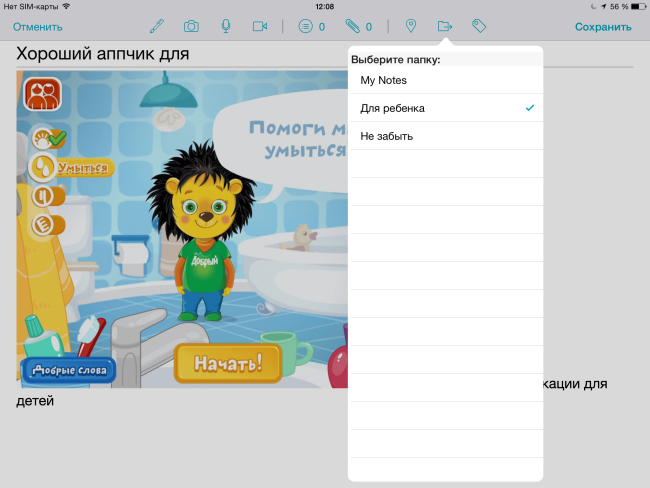
Task: Select the My Notes folder
Action: coord(447,80)
